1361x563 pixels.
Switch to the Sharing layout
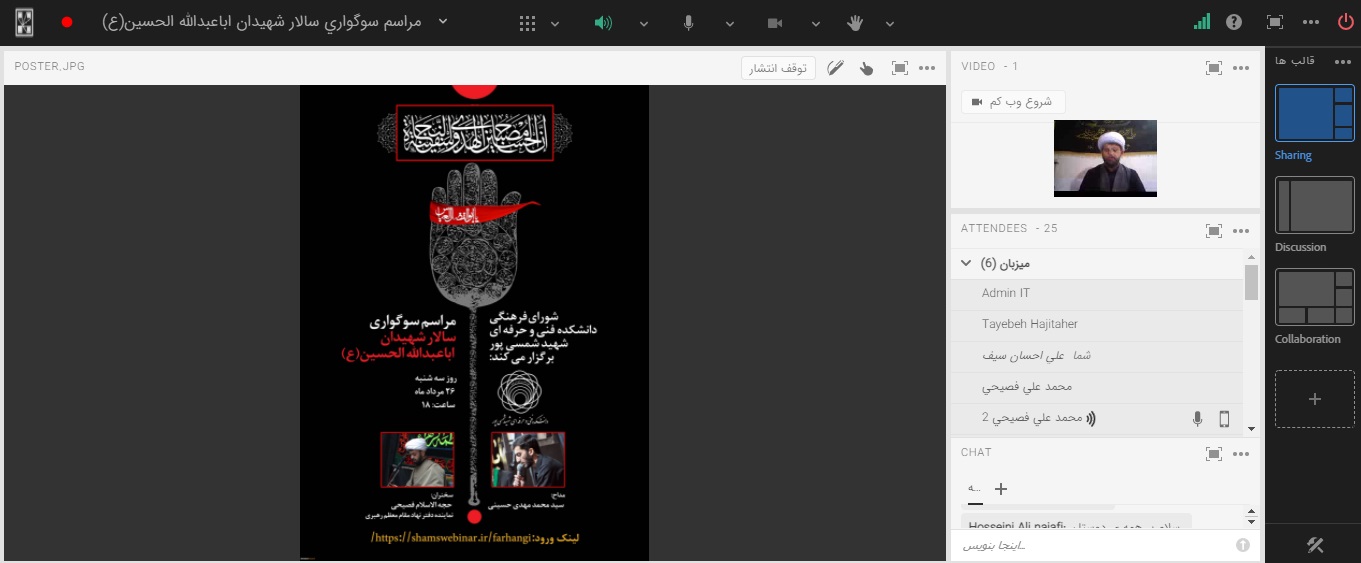pos(1315,113)
